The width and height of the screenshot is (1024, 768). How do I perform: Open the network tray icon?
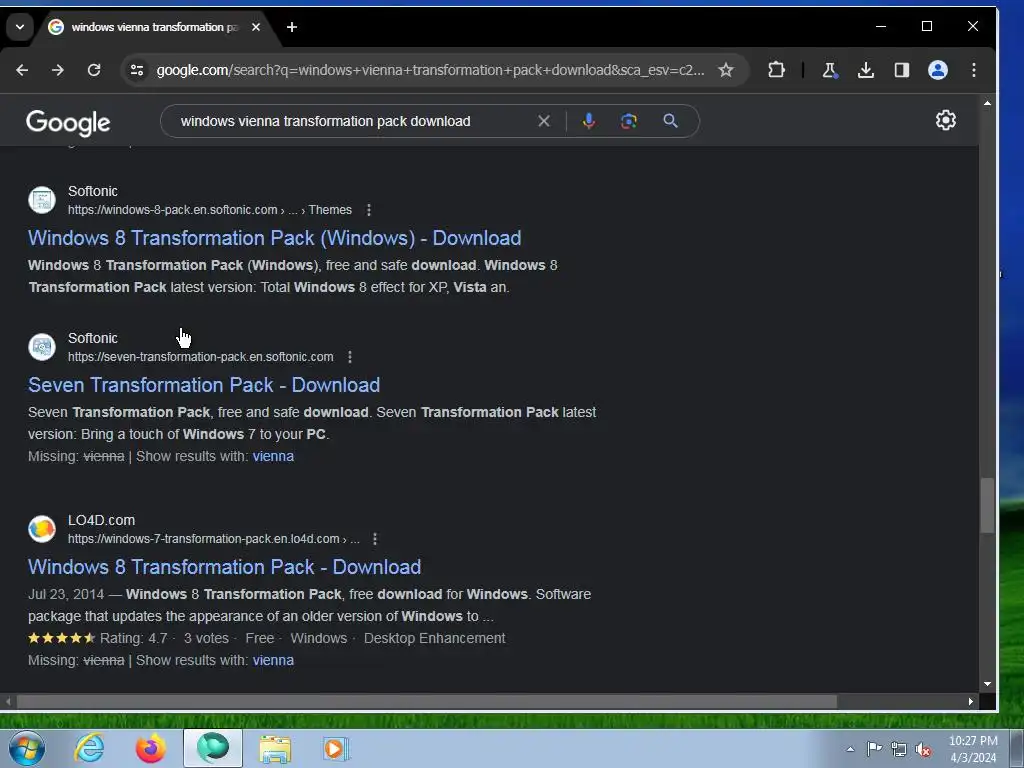(899, 749)
